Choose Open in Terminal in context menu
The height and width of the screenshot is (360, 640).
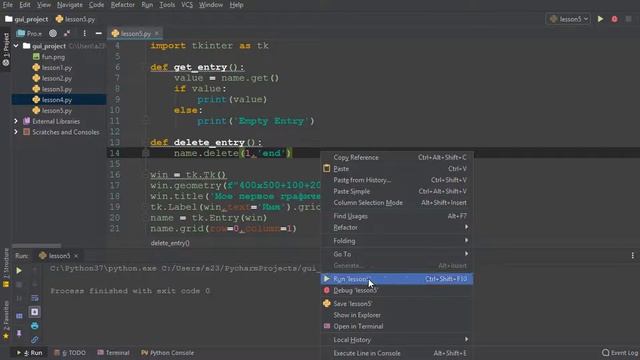[397, 326]
